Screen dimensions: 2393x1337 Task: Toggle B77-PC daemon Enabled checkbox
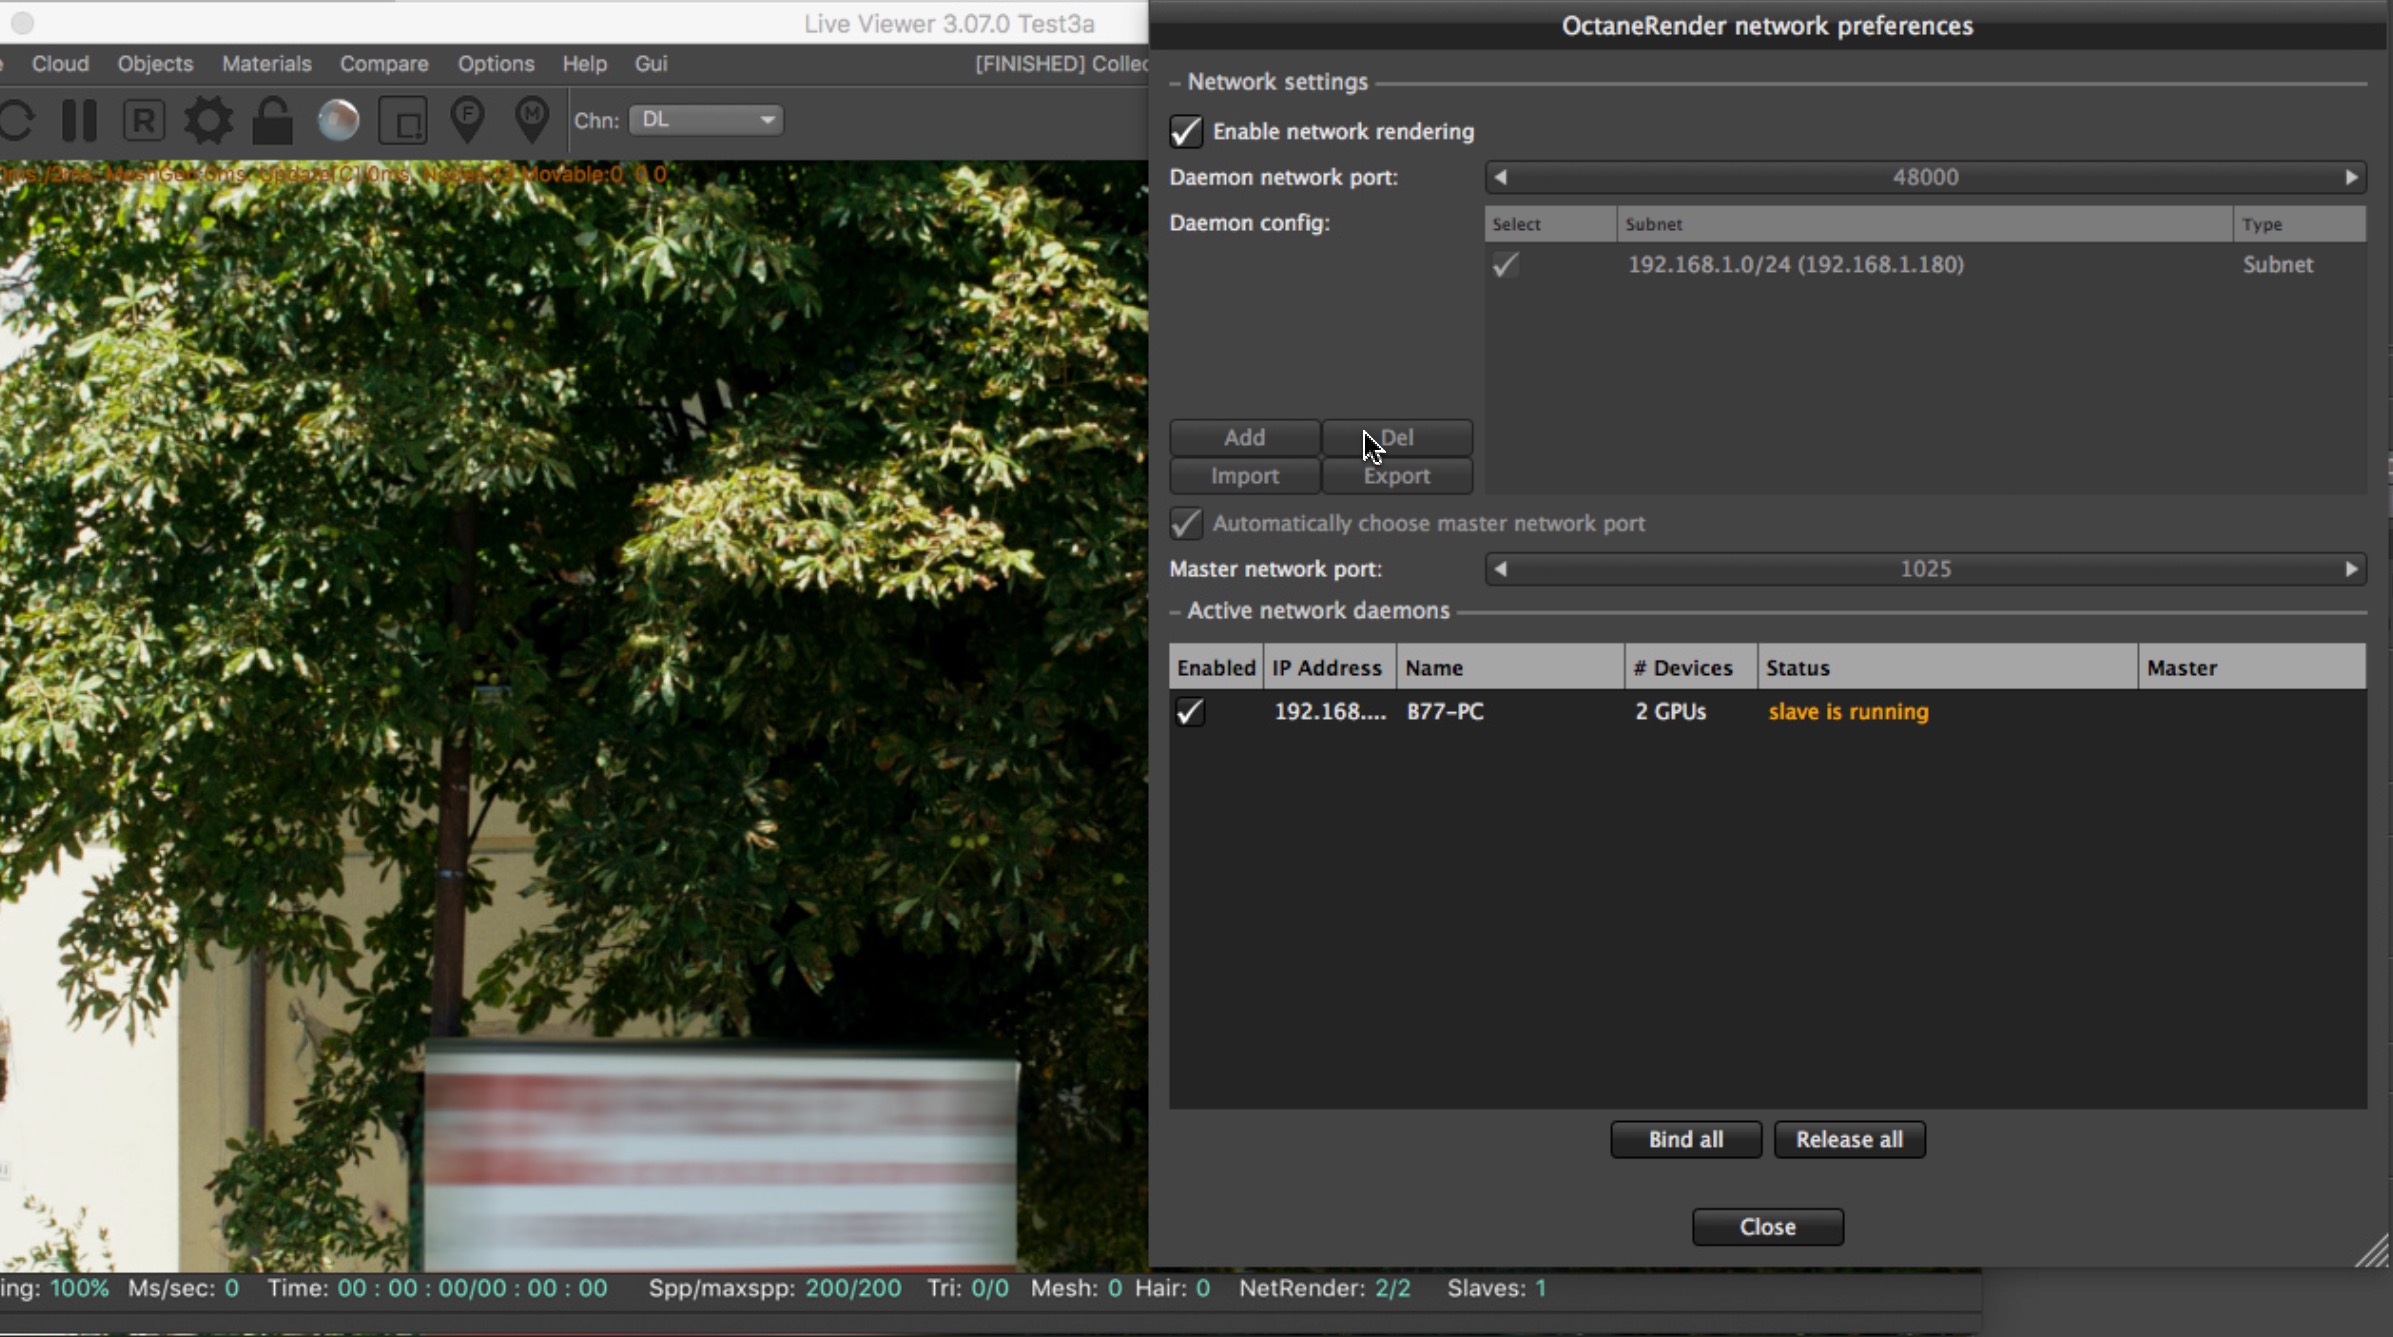click(1190, 712)
